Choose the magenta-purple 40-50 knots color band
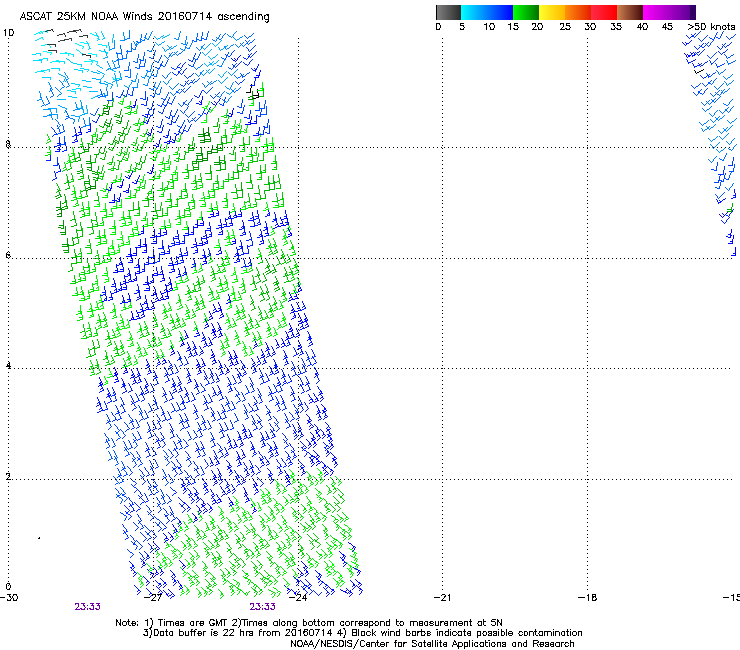Image resolution: width=740 pixels, height=650 pixels. [x=669, y=12]
